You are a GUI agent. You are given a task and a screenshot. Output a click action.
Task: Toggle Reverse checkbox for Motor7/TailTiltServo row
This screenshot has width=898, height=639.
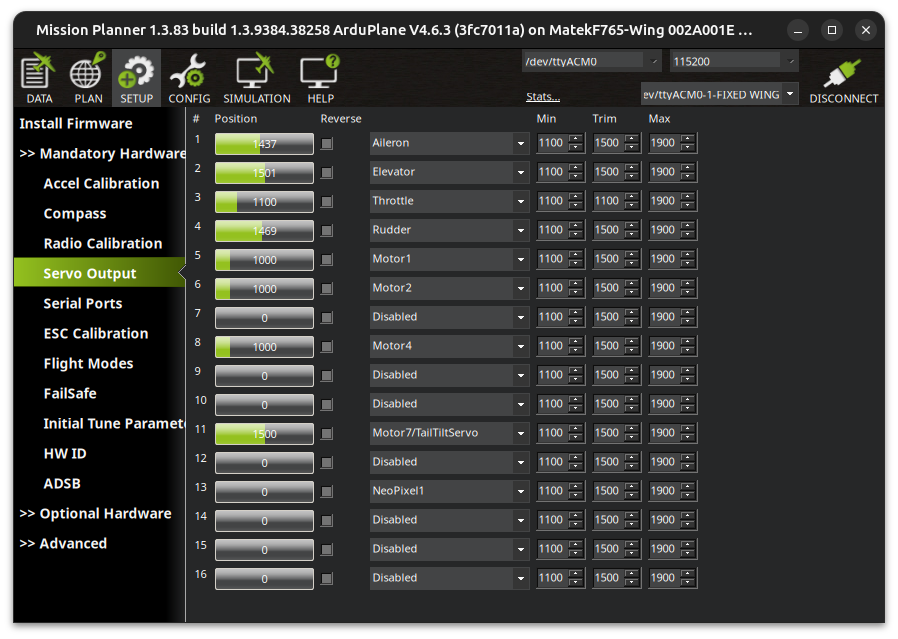[x=326, y=433]
